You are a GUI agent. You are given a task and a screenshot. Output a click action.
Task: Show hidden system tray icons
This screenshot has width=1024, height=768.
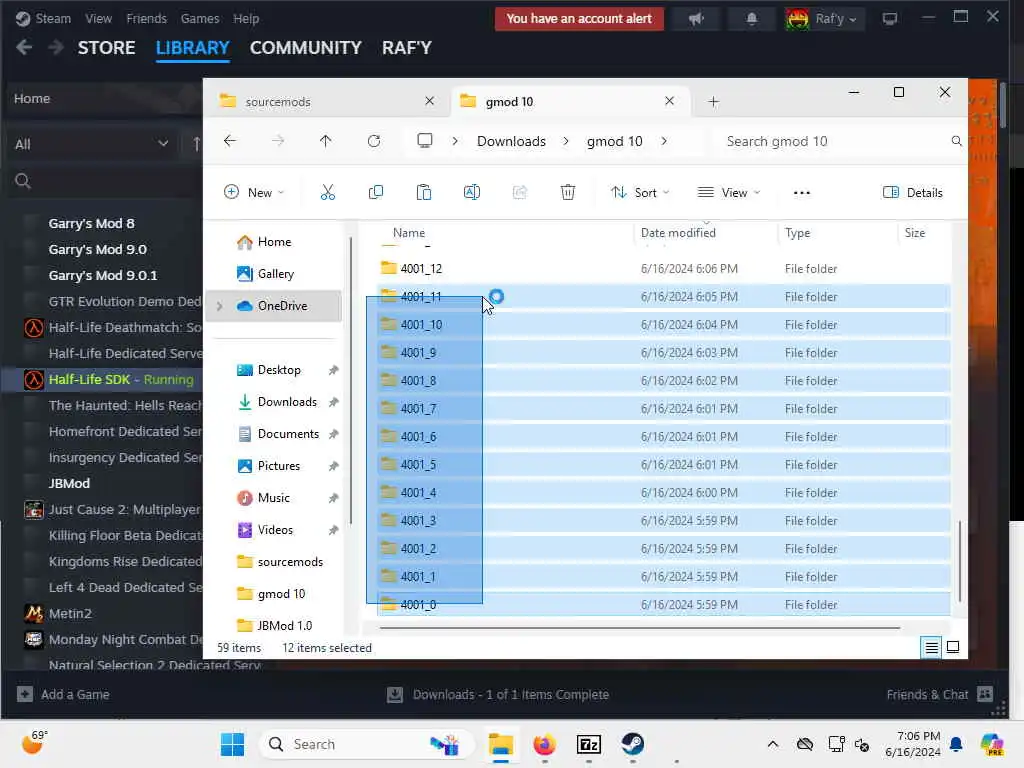773,744
